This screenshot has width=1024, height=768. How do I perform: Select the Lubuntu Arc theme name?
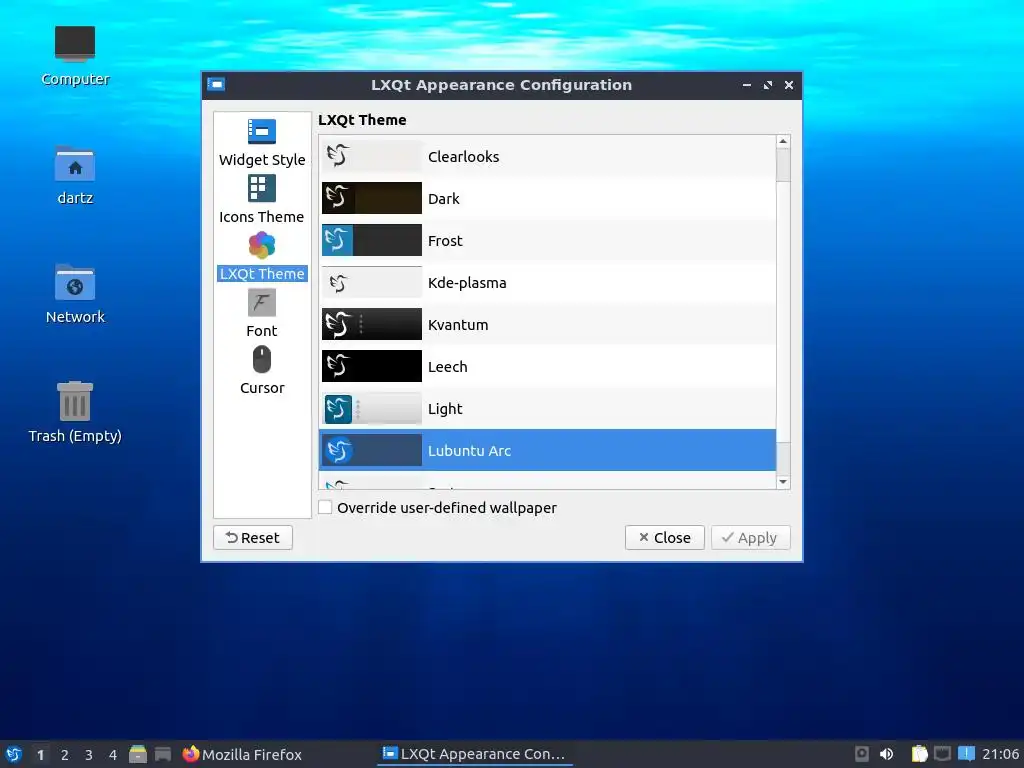(x=469, y=451)
